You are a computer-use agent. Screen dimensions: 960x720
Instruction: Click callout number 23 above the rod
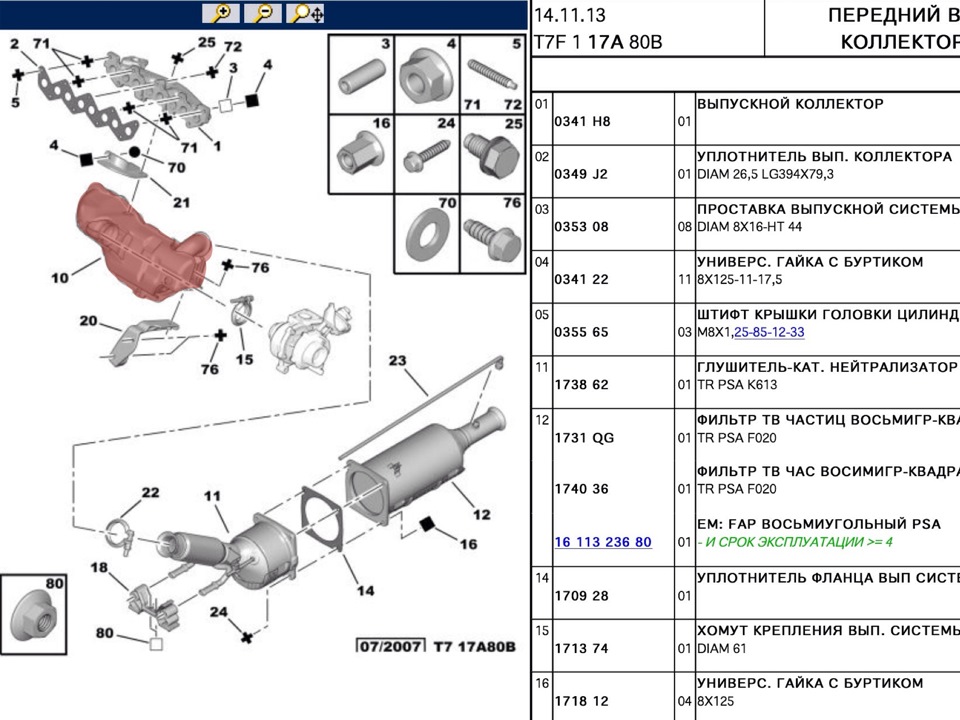point(397,361)
